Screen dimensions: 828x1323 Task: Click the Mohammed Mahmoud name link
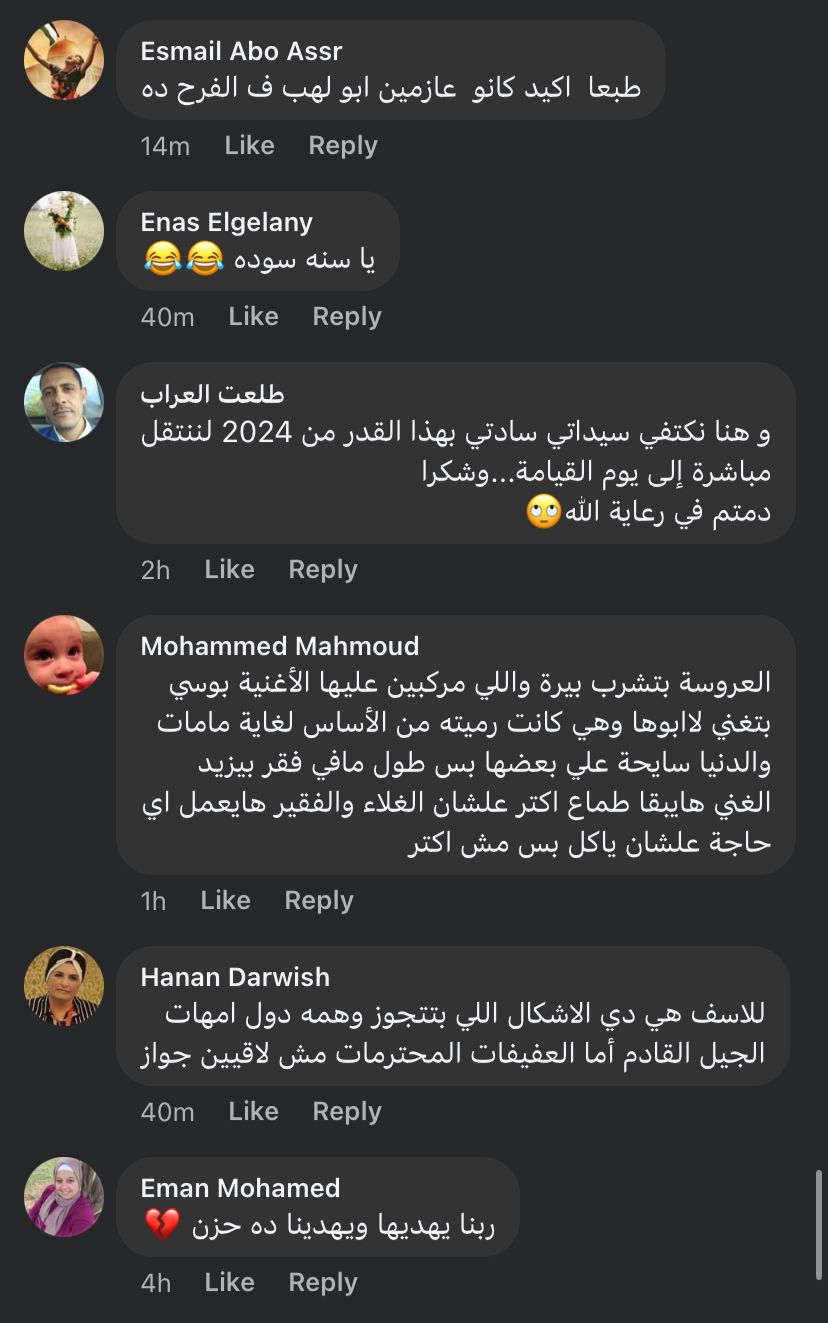tap(279, 646)
